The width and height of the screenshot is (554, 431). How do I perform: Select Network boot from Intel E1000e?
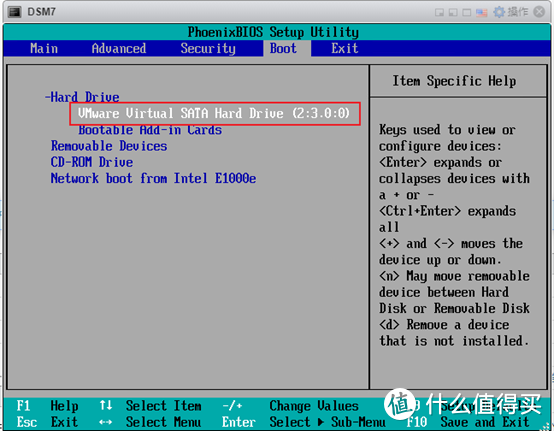click(x=153, y=178)
